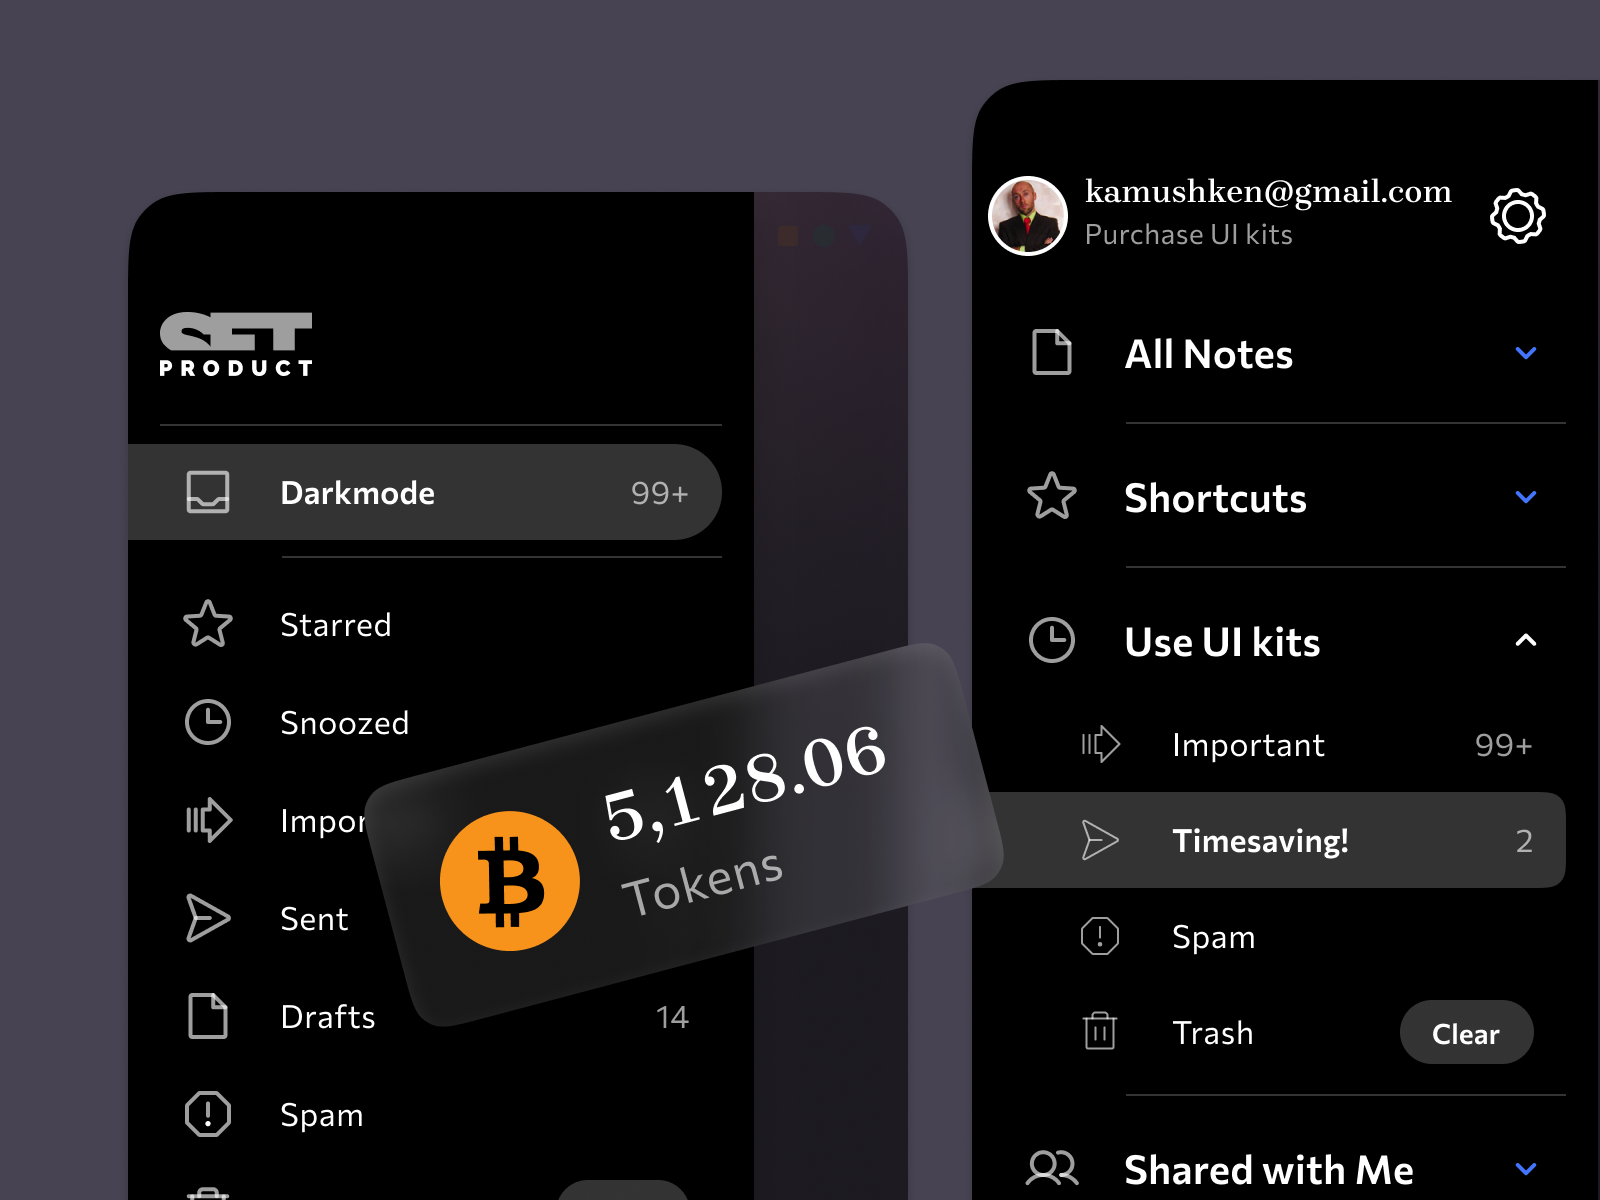This screenshot has height=1200, width=1600.
Task: Collapse the Use UI kits section
Action: pos(1525,641)
